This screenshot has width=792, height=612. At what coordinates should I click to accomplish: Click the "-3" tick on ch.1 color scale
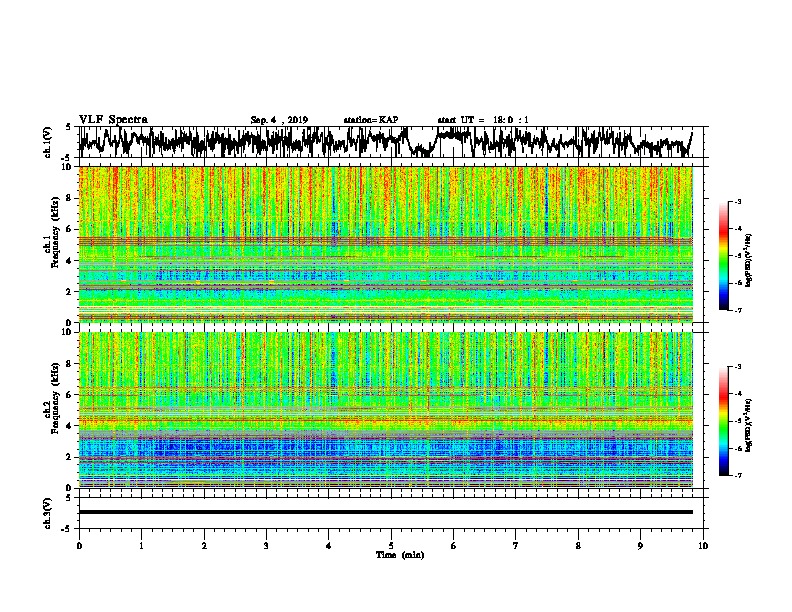[x=737, y=201]
